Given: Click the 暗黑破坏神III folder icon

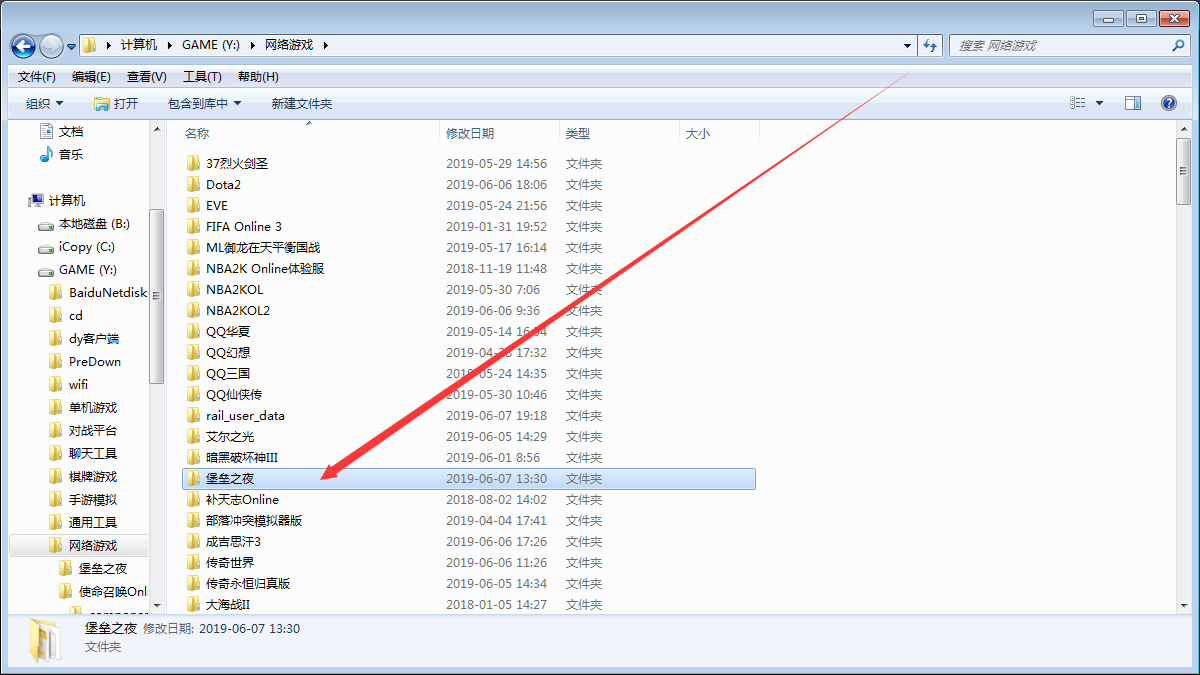Looking at the screenshot, I should coord(194,457).
